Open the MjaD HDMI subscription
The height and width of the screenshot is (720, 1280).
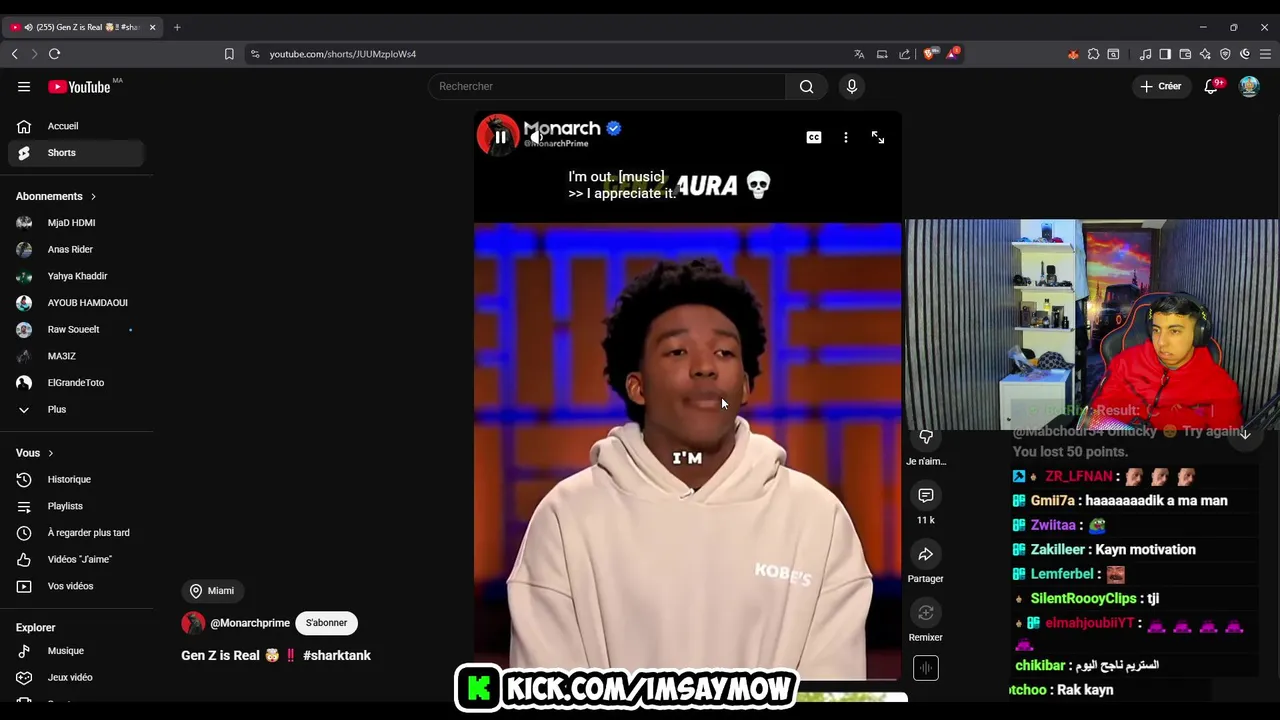pyautogui.click(x=76, y=223)
